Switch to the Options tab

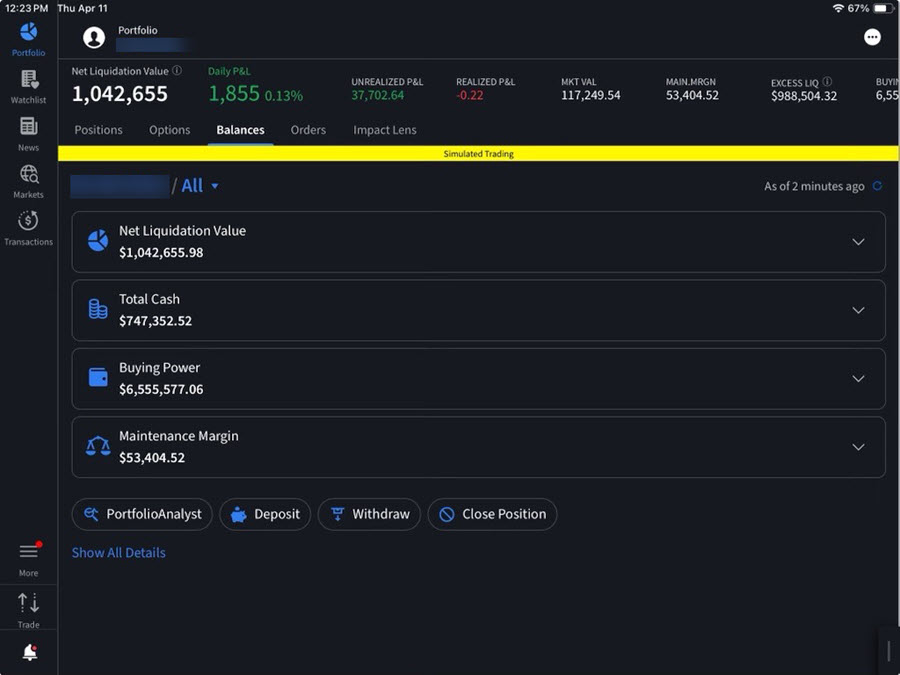pyautogui.click(x=169, y=130)
